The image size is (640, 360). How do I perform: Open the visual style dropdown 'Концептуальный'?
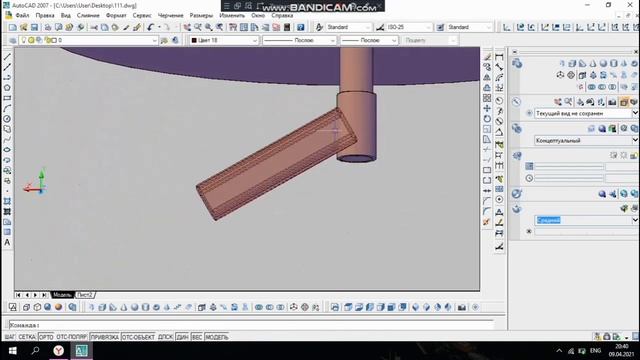[586, 140]
